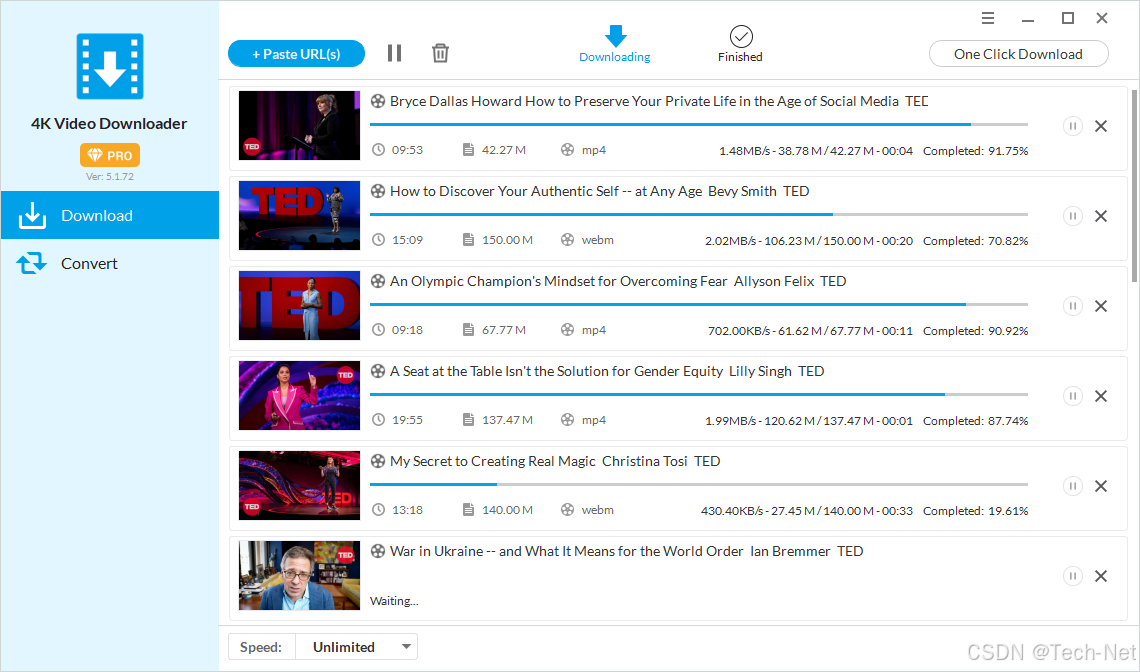
Task: Click the Allyson Felix video thumbnail
Action: [299, 305]
